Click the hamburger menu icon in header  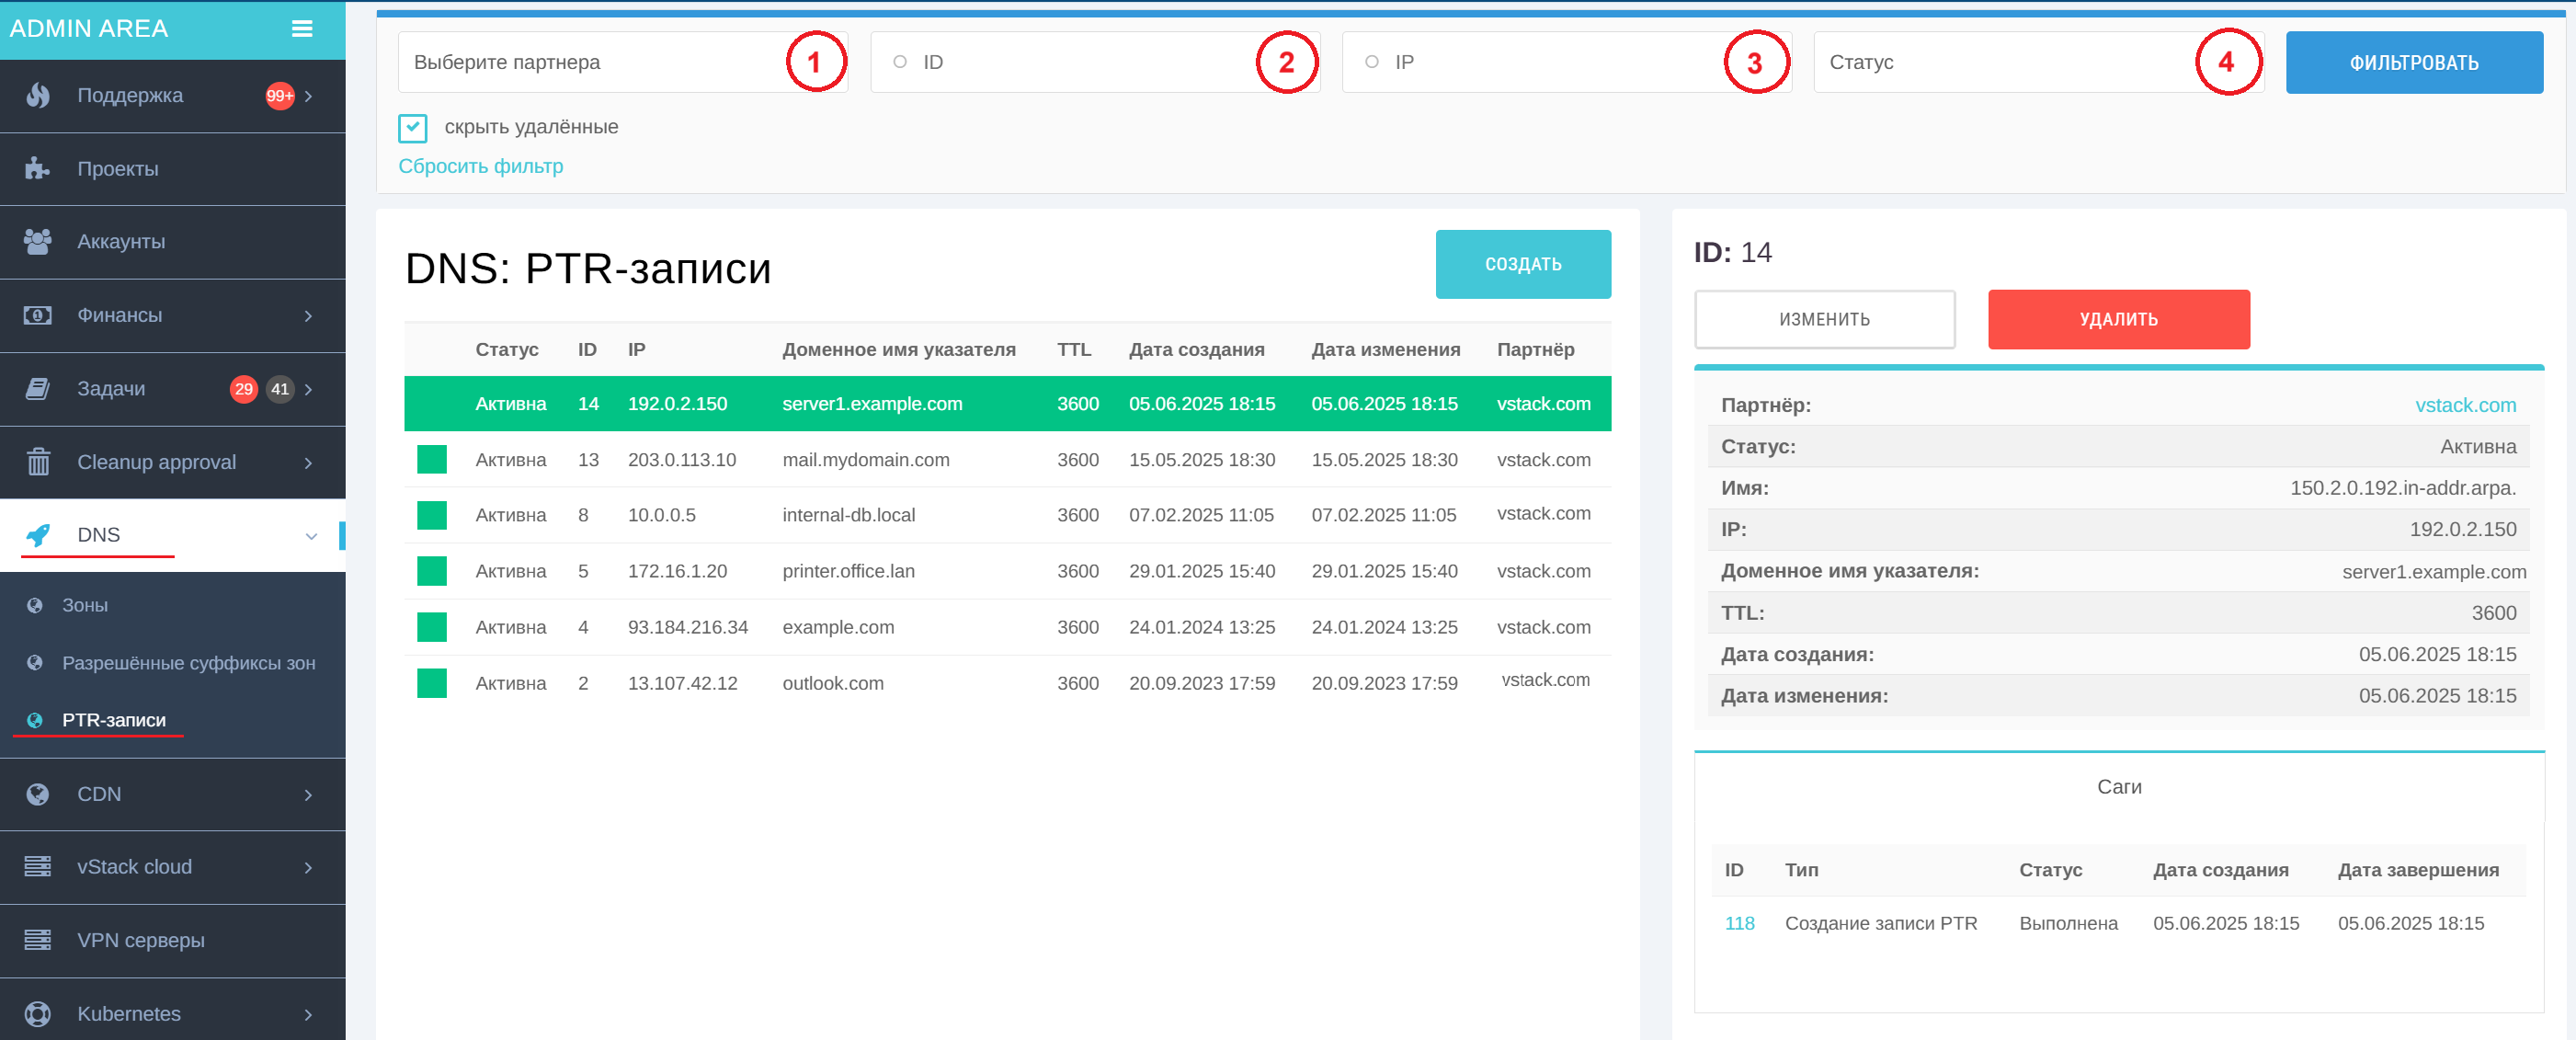[x=301, y=29]
